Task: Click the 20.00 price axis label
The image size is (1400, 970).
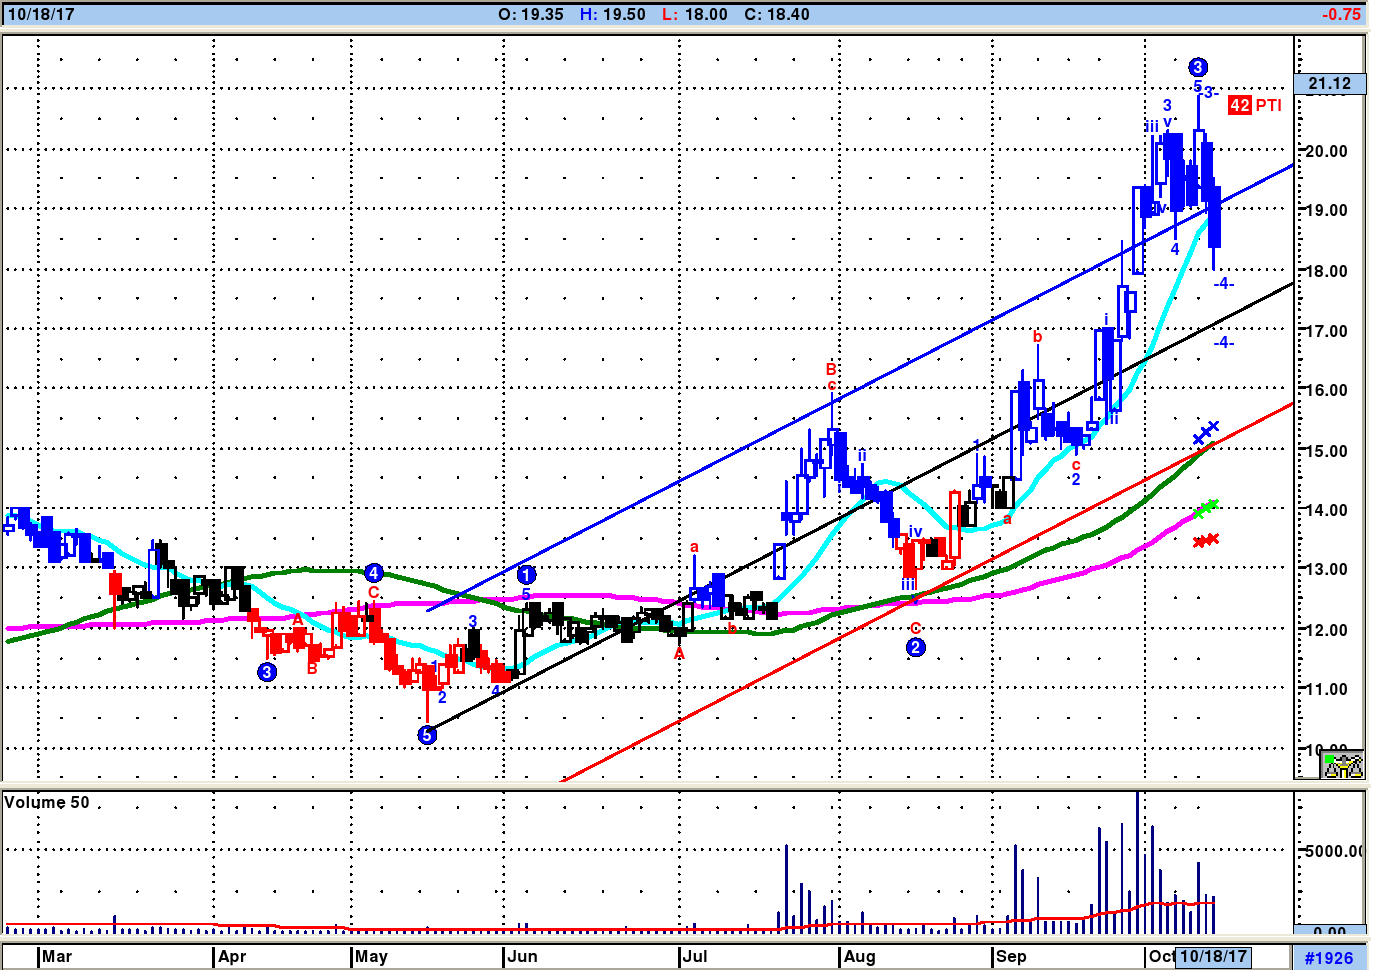Action: pyautogui.click(x=1327, y=151)
